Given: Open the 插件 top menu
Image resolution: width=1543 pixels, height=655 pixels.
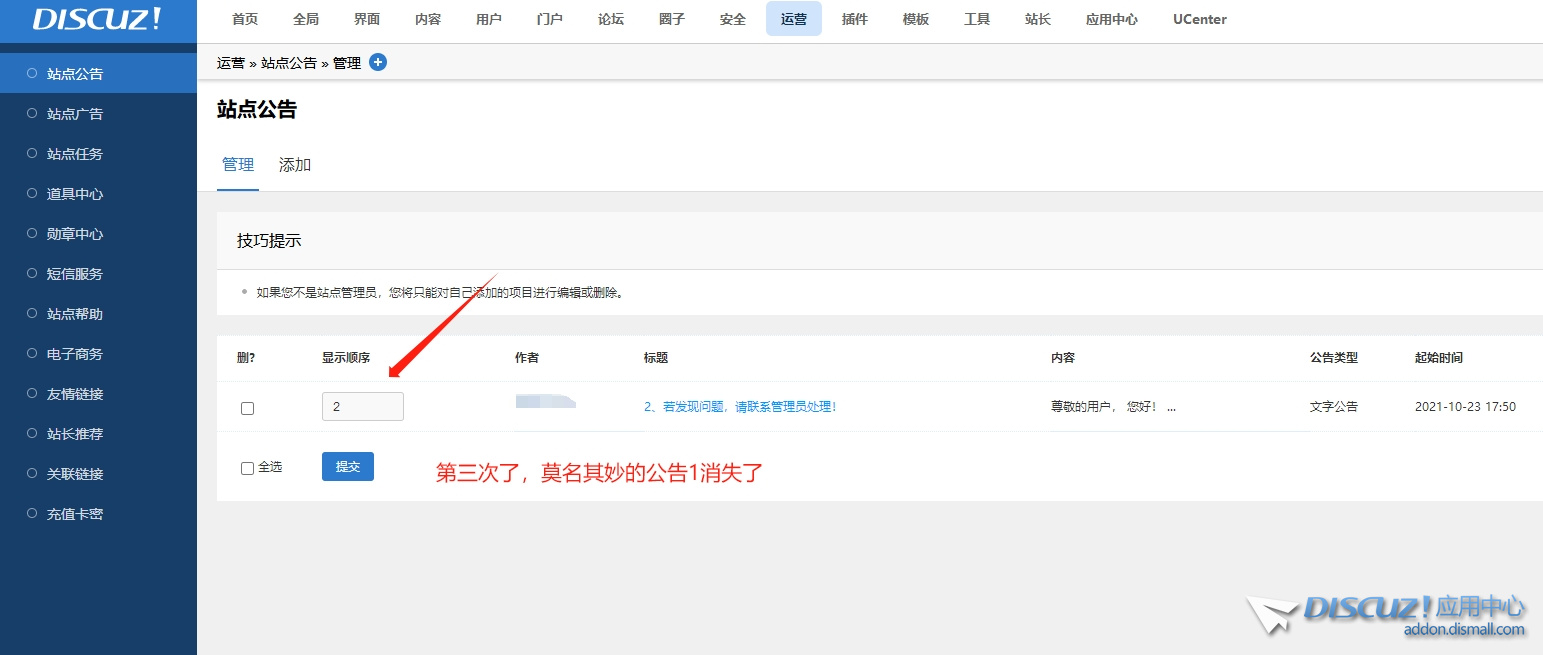Looking at the screenshot, I should [855, 19].
